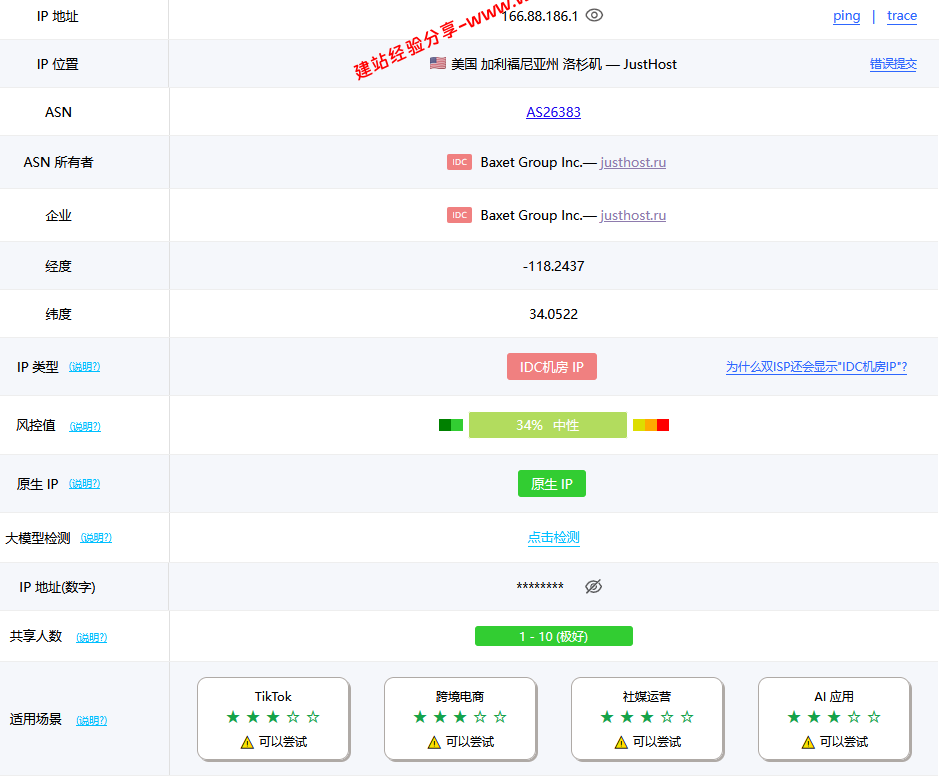Click warning icon in 跨境电商 card
The image size is (940, 776).
pos(434,742)
